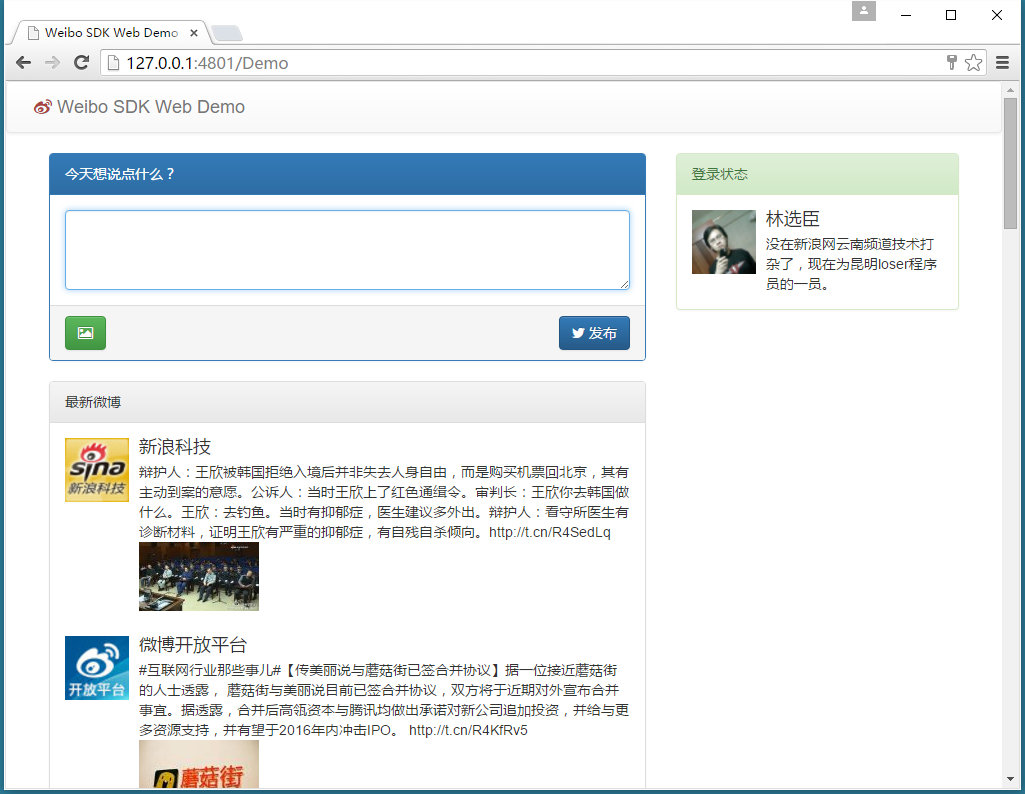
Task: Open the saved password key icon
Action: pyautogui.click(x=952, y=63)
